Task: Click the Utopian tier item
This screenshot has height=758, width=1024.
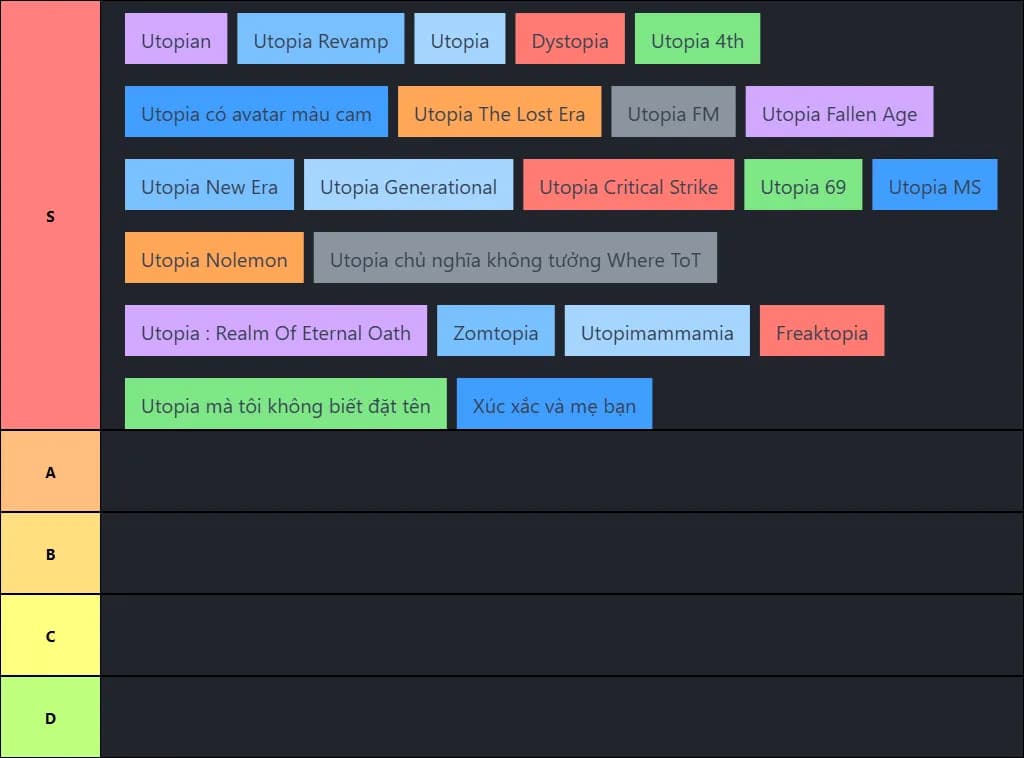Action: point(176,39)
